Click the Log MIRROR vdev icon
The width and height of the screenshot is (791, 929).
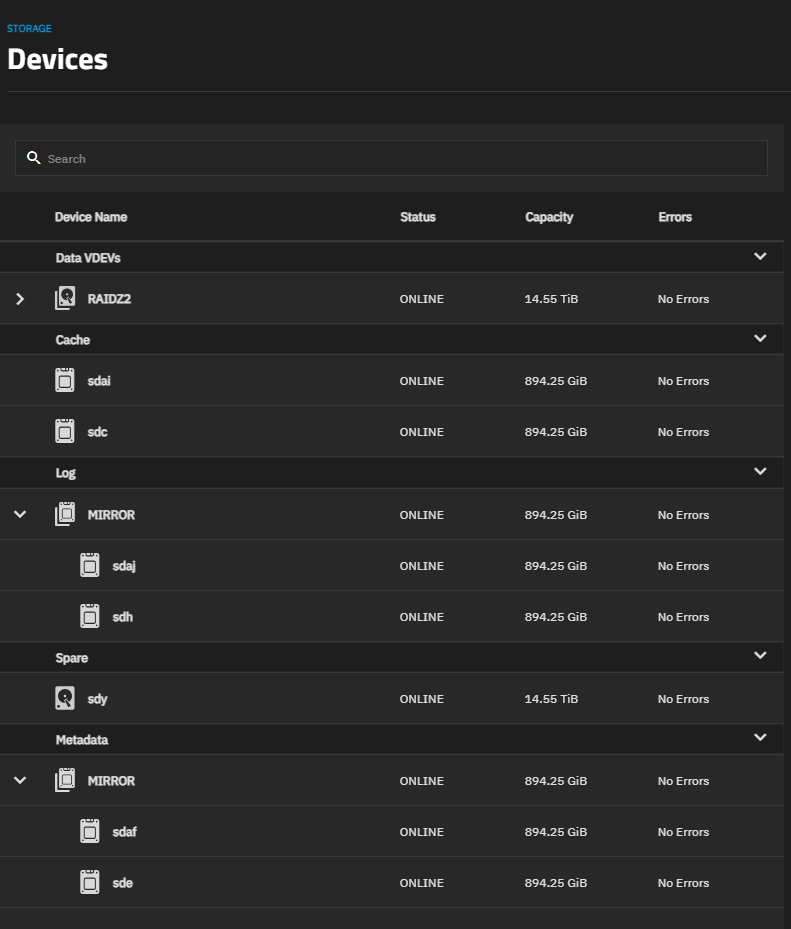pyautogui.click(x=65, y=515)
